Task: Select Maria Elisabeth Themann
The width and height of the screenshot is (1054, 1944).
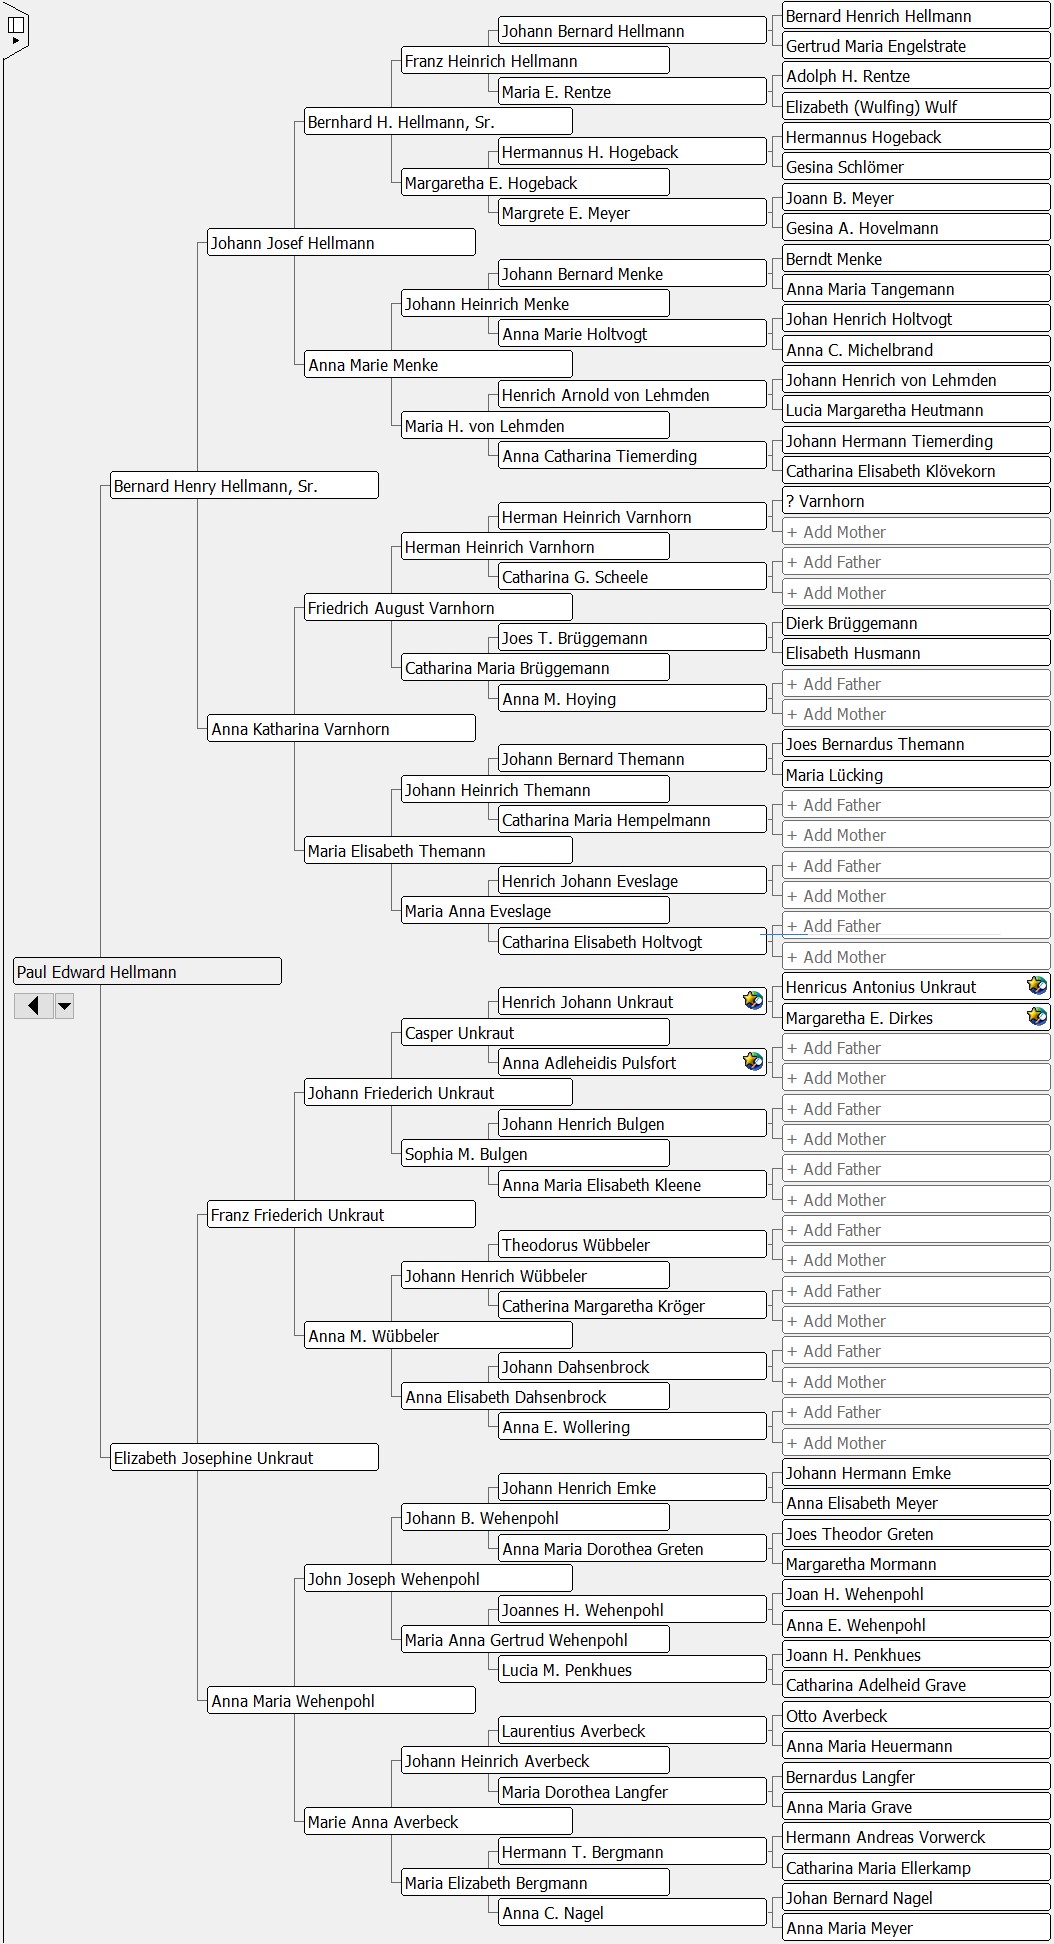Action: pyautogui.click(x=438, y=850)
